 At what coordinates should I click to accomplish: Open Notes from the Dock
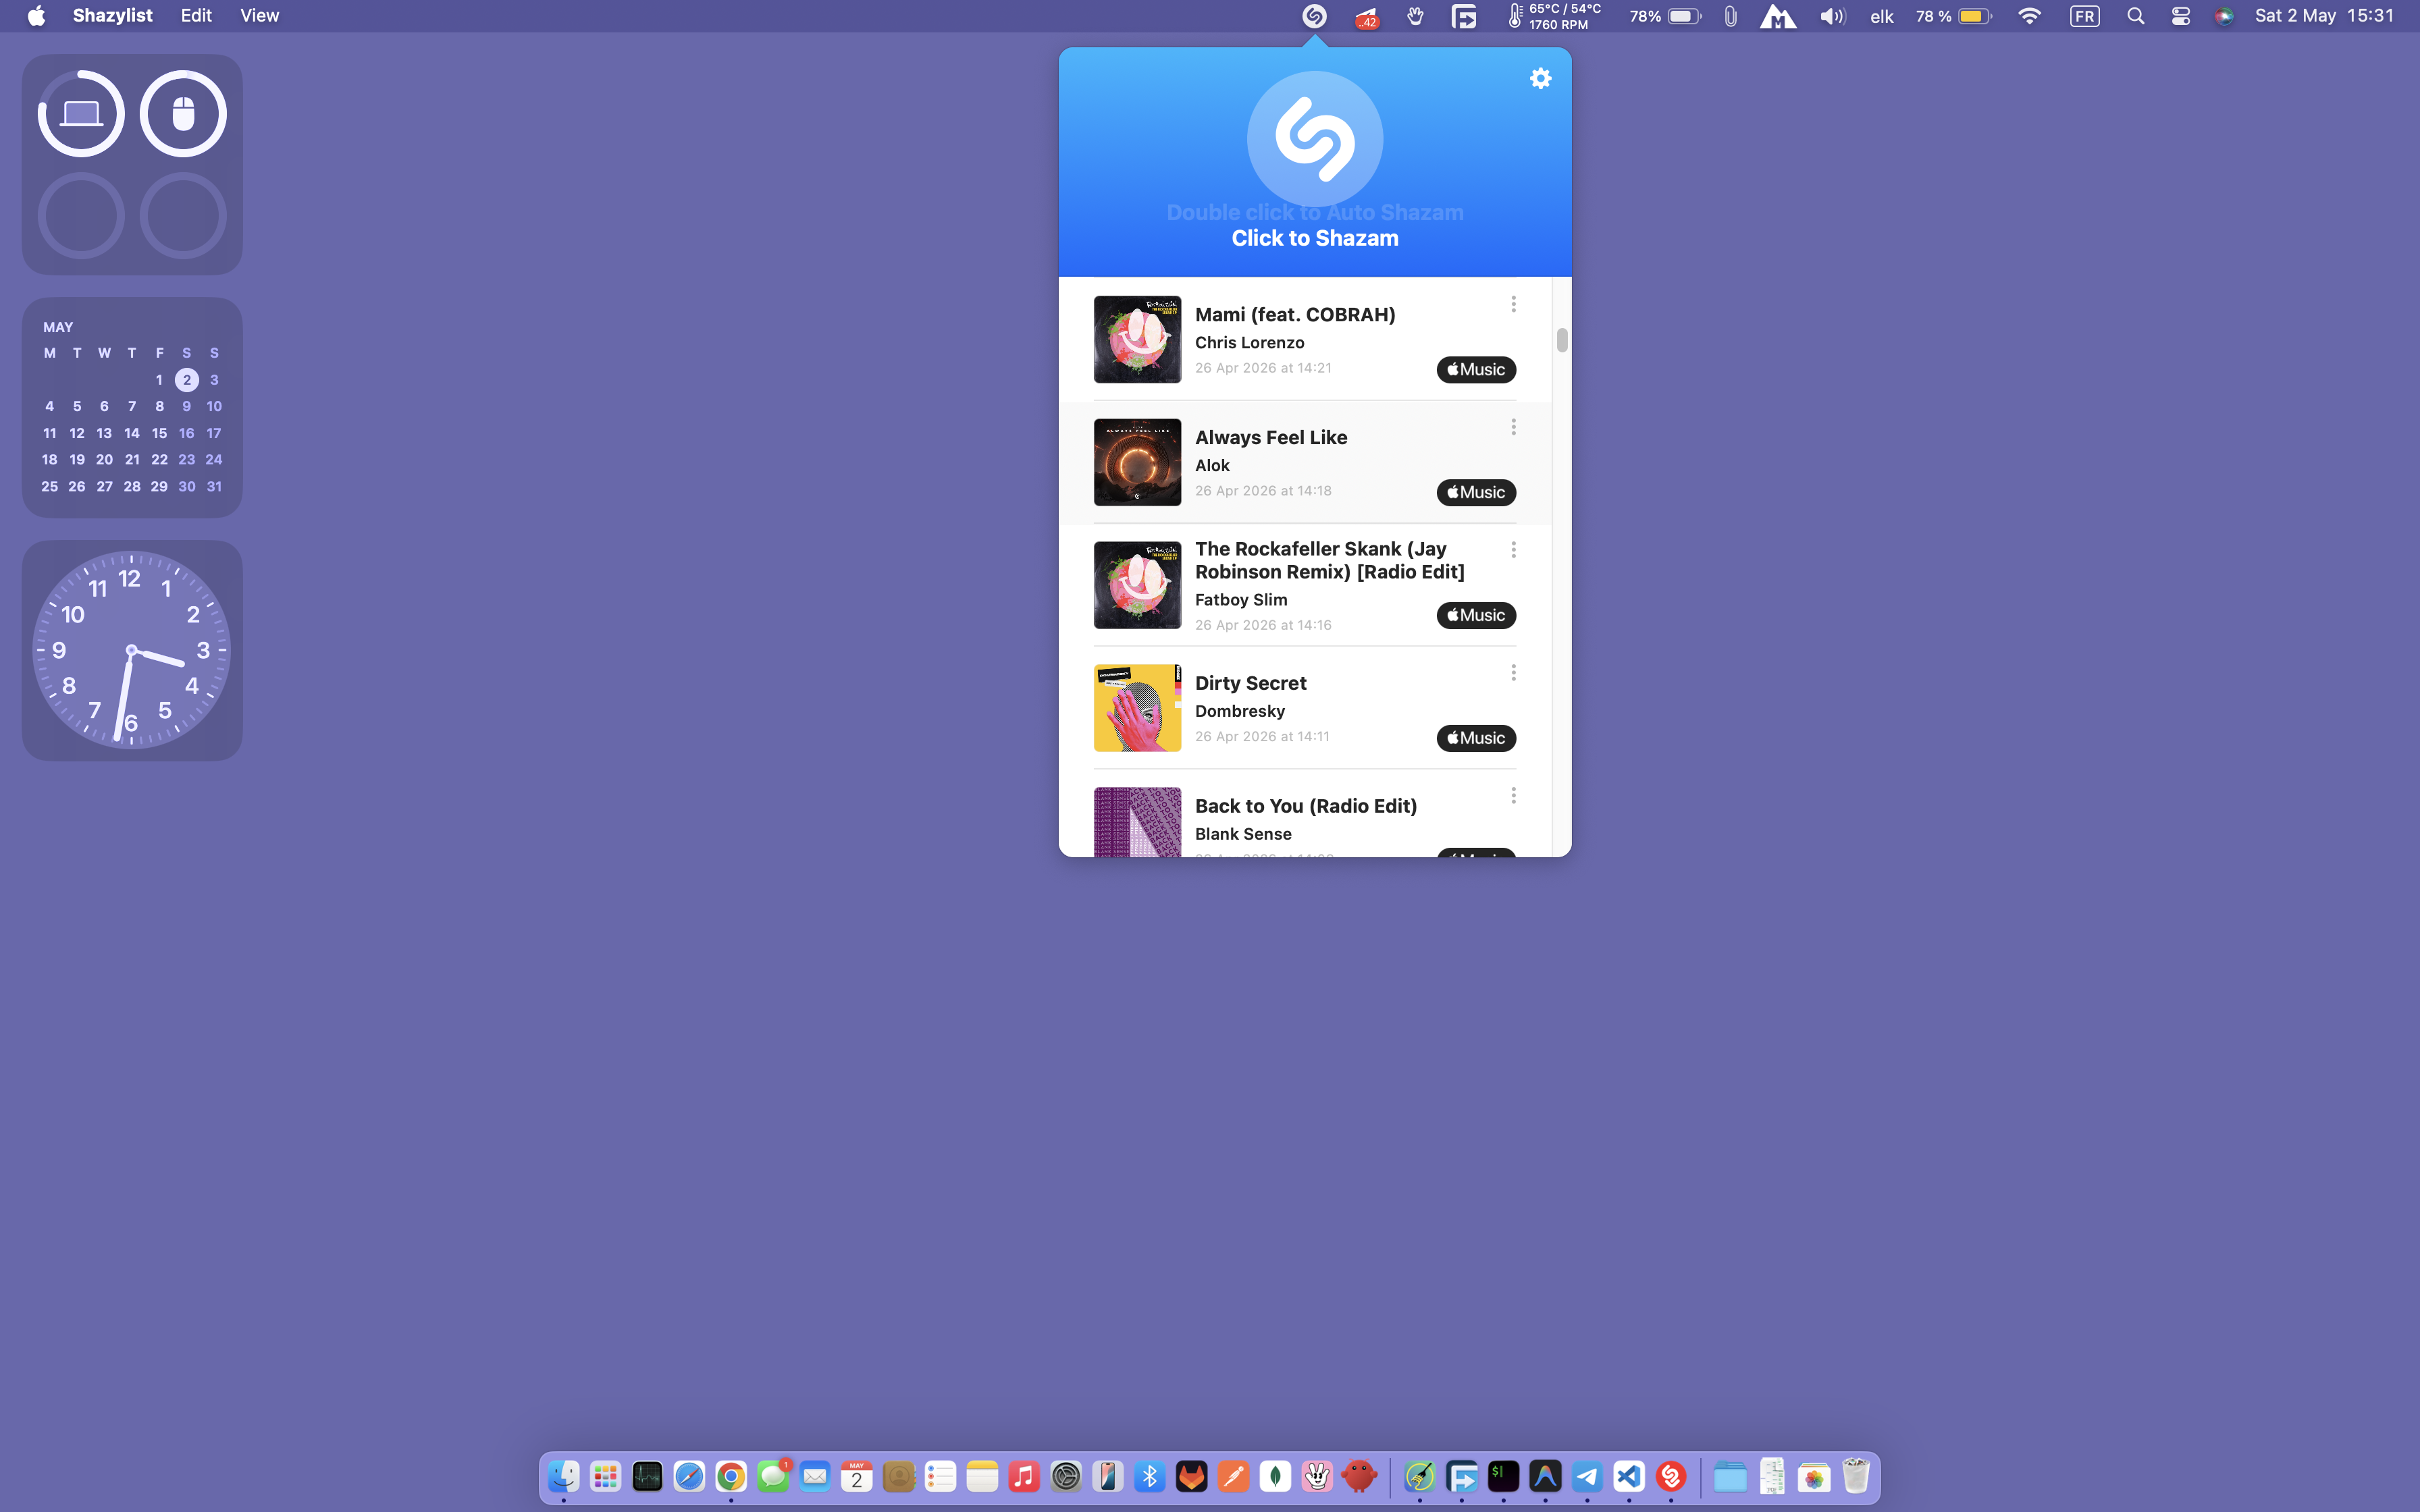pos(982,1476)
